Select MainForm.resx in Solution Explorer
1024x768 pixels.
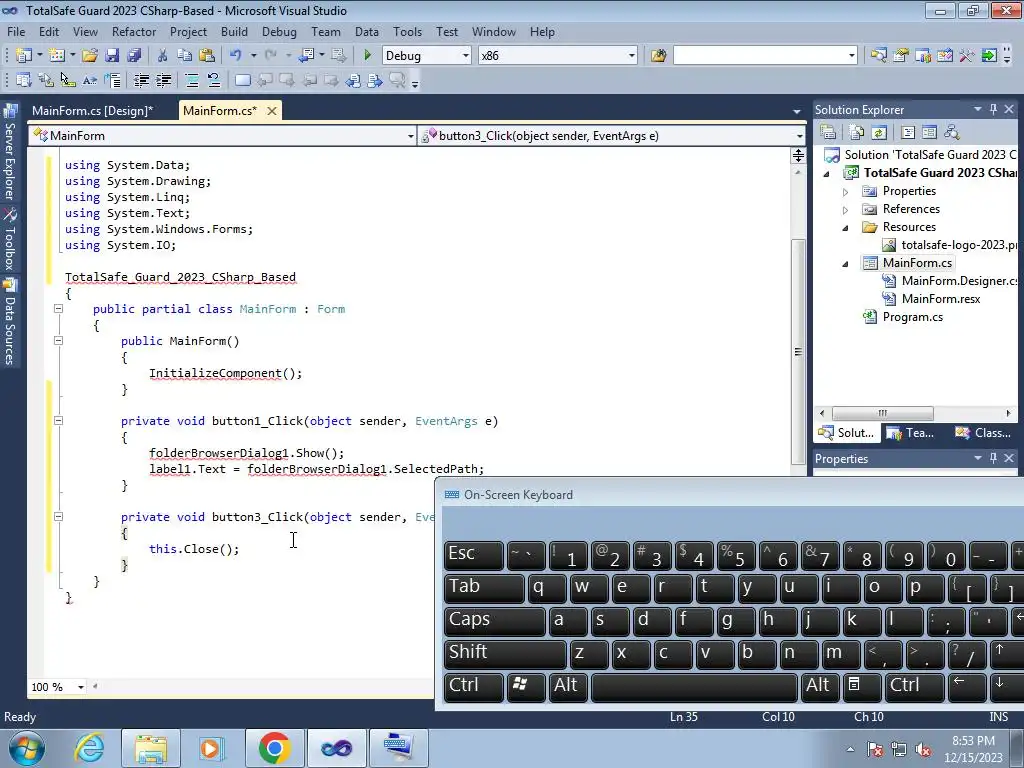click(x=940, y=299)
